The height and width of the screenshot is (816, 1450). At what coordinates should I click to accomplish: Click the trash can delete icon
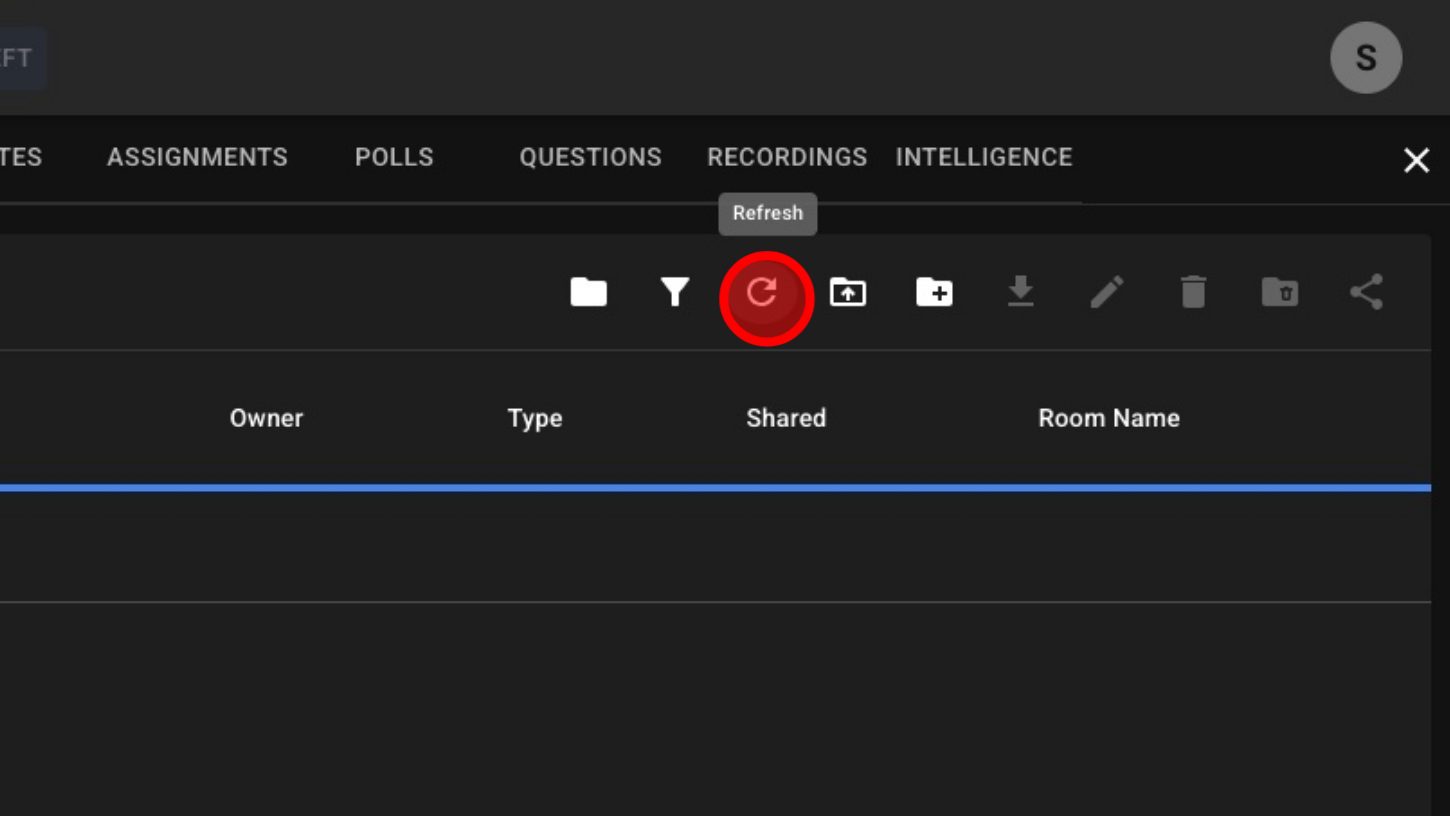click(x=1193, y=293)
